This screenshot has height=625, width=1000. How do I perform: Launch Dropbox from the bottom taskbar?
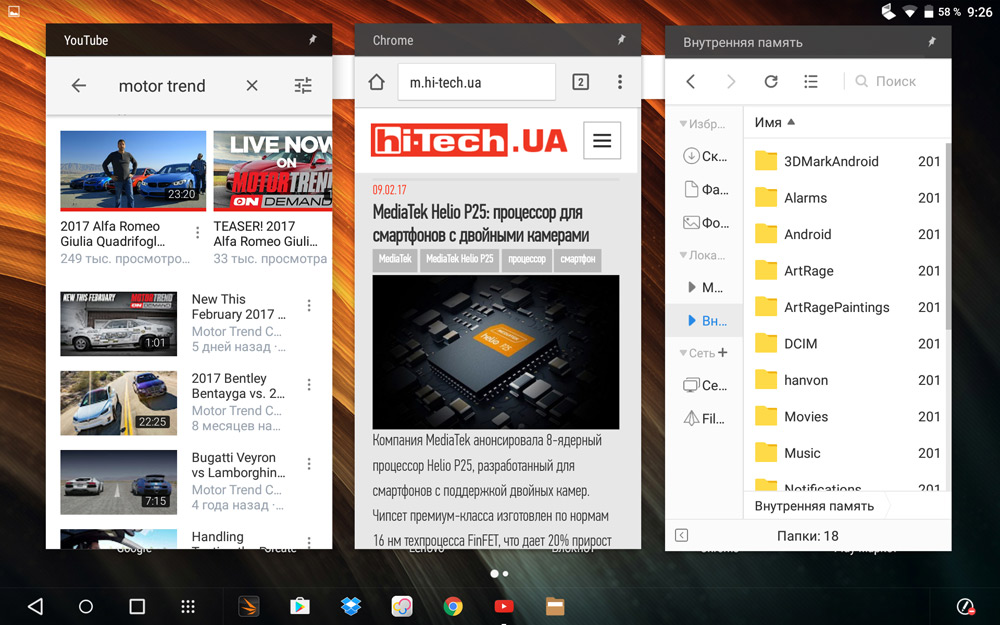[350, 606]
